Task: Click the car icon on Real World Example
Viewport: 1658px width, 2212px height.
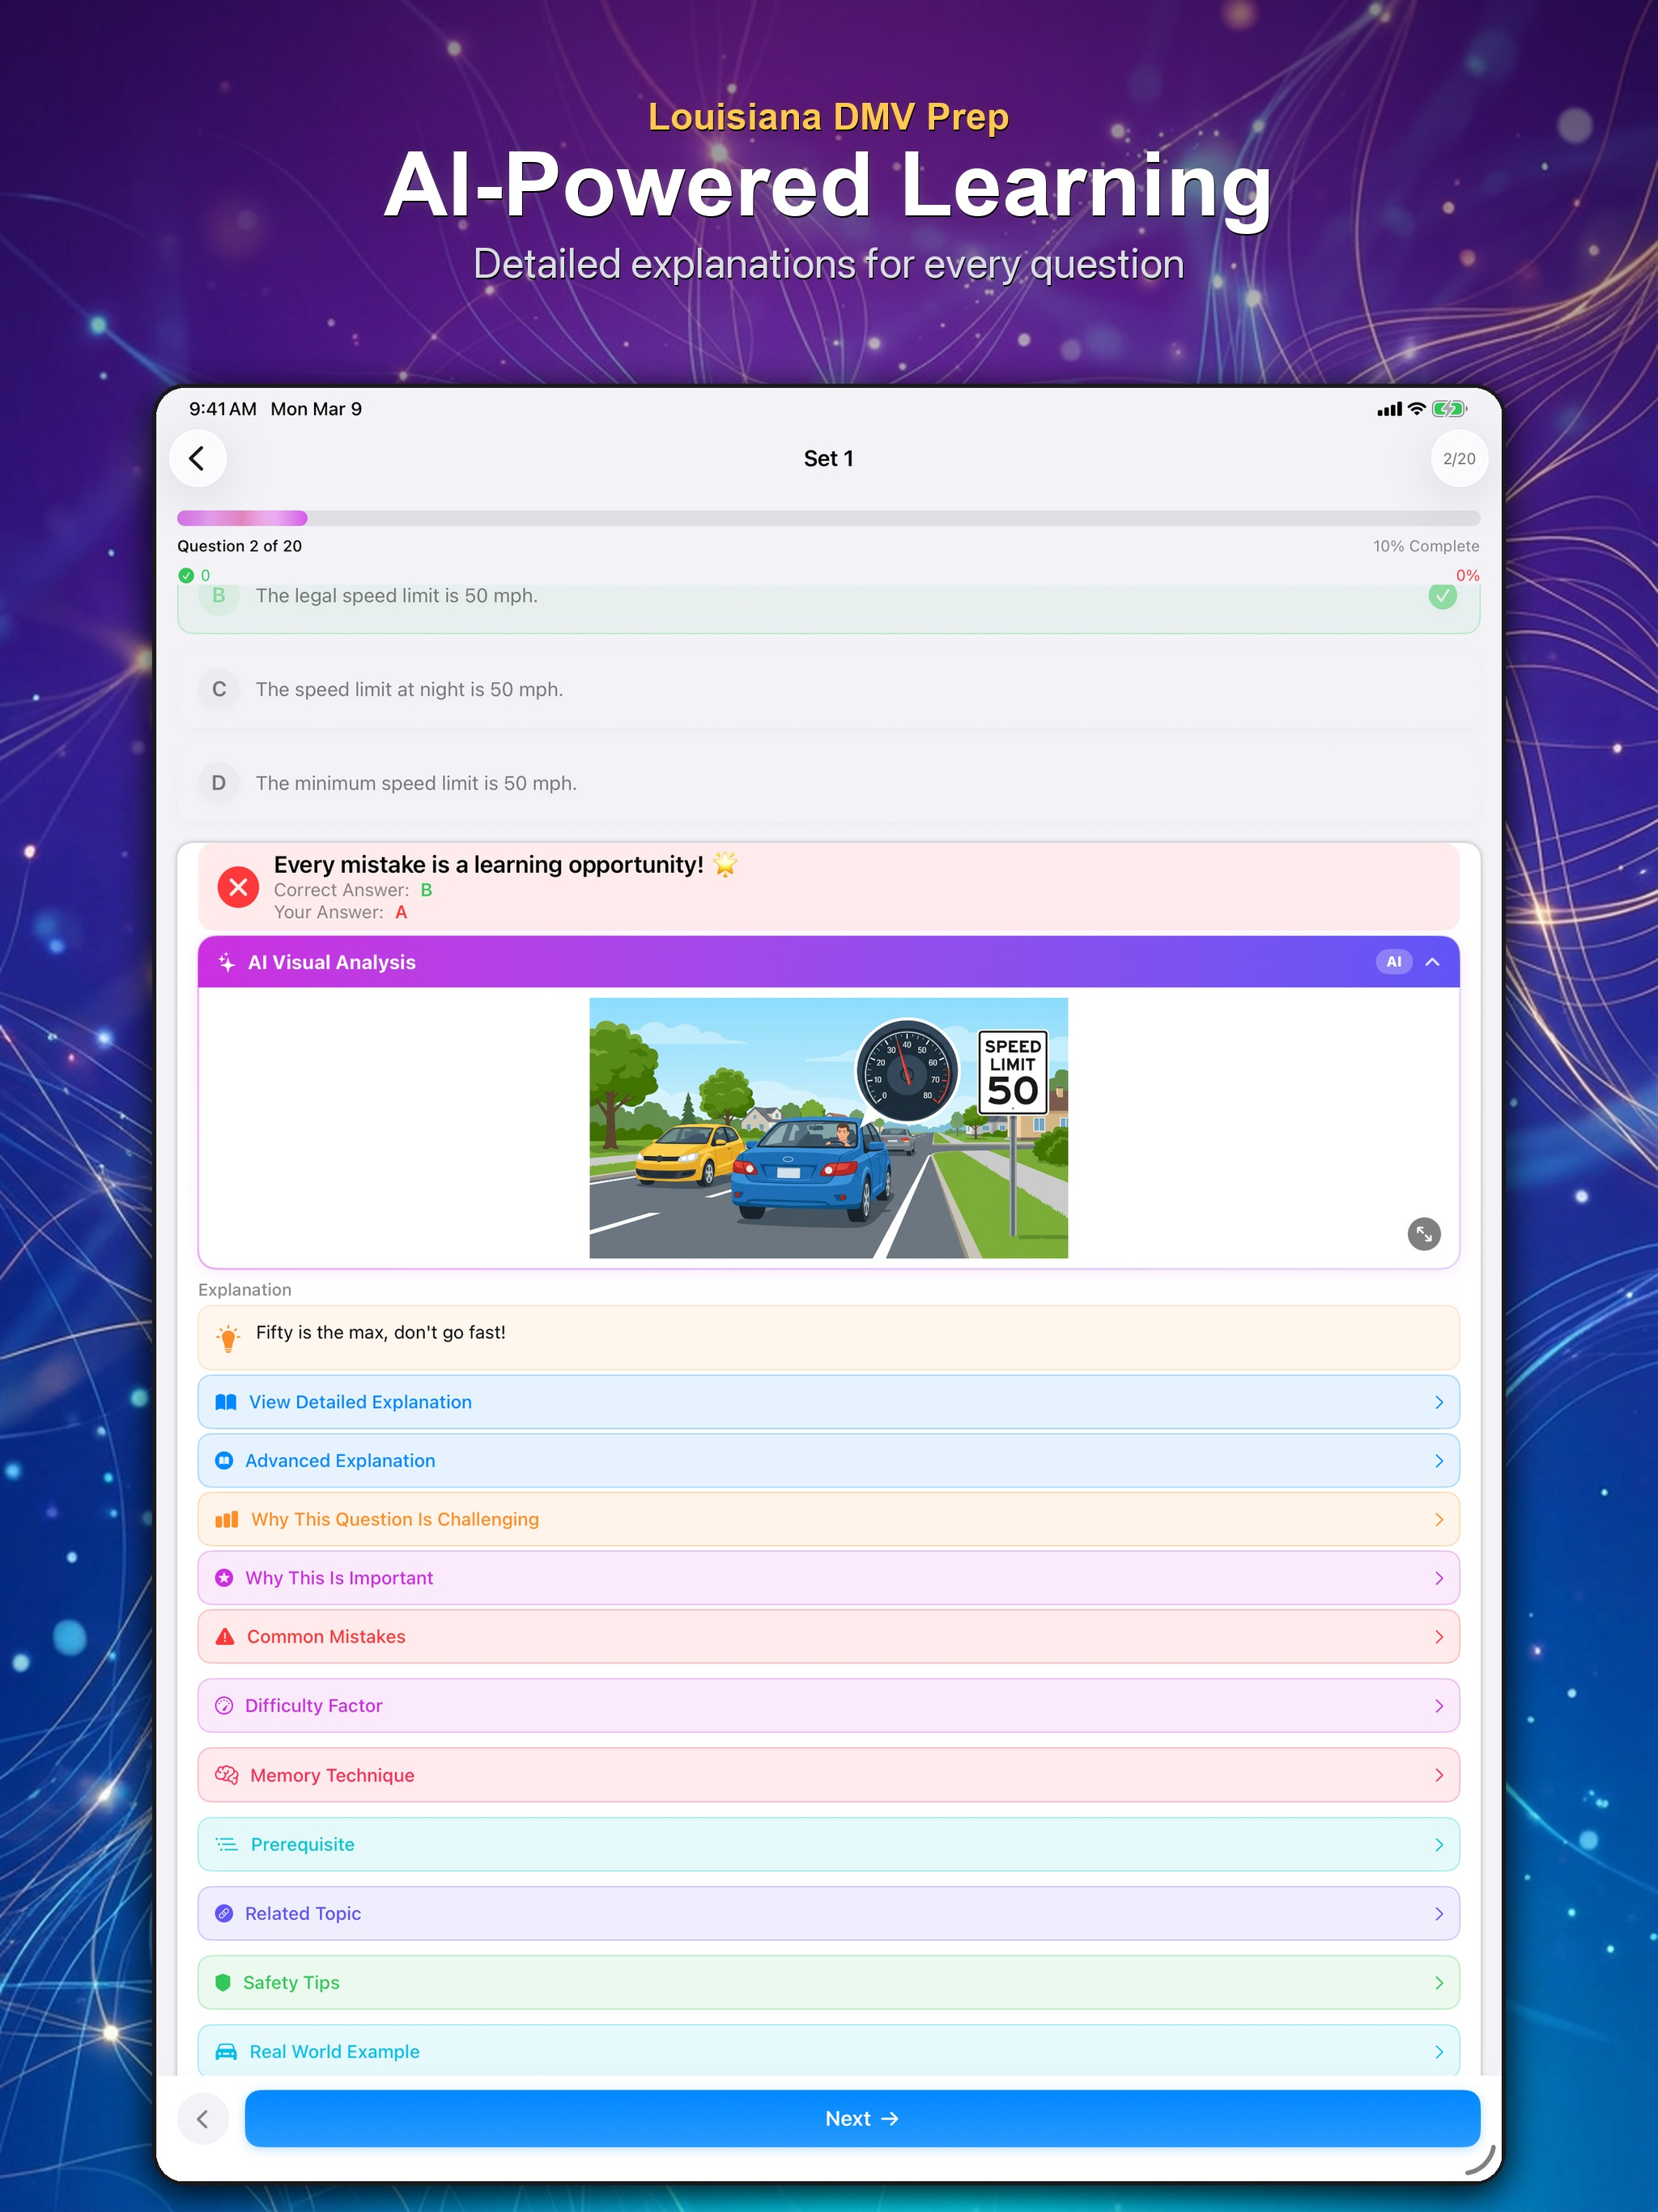Action: [226, 2051]
